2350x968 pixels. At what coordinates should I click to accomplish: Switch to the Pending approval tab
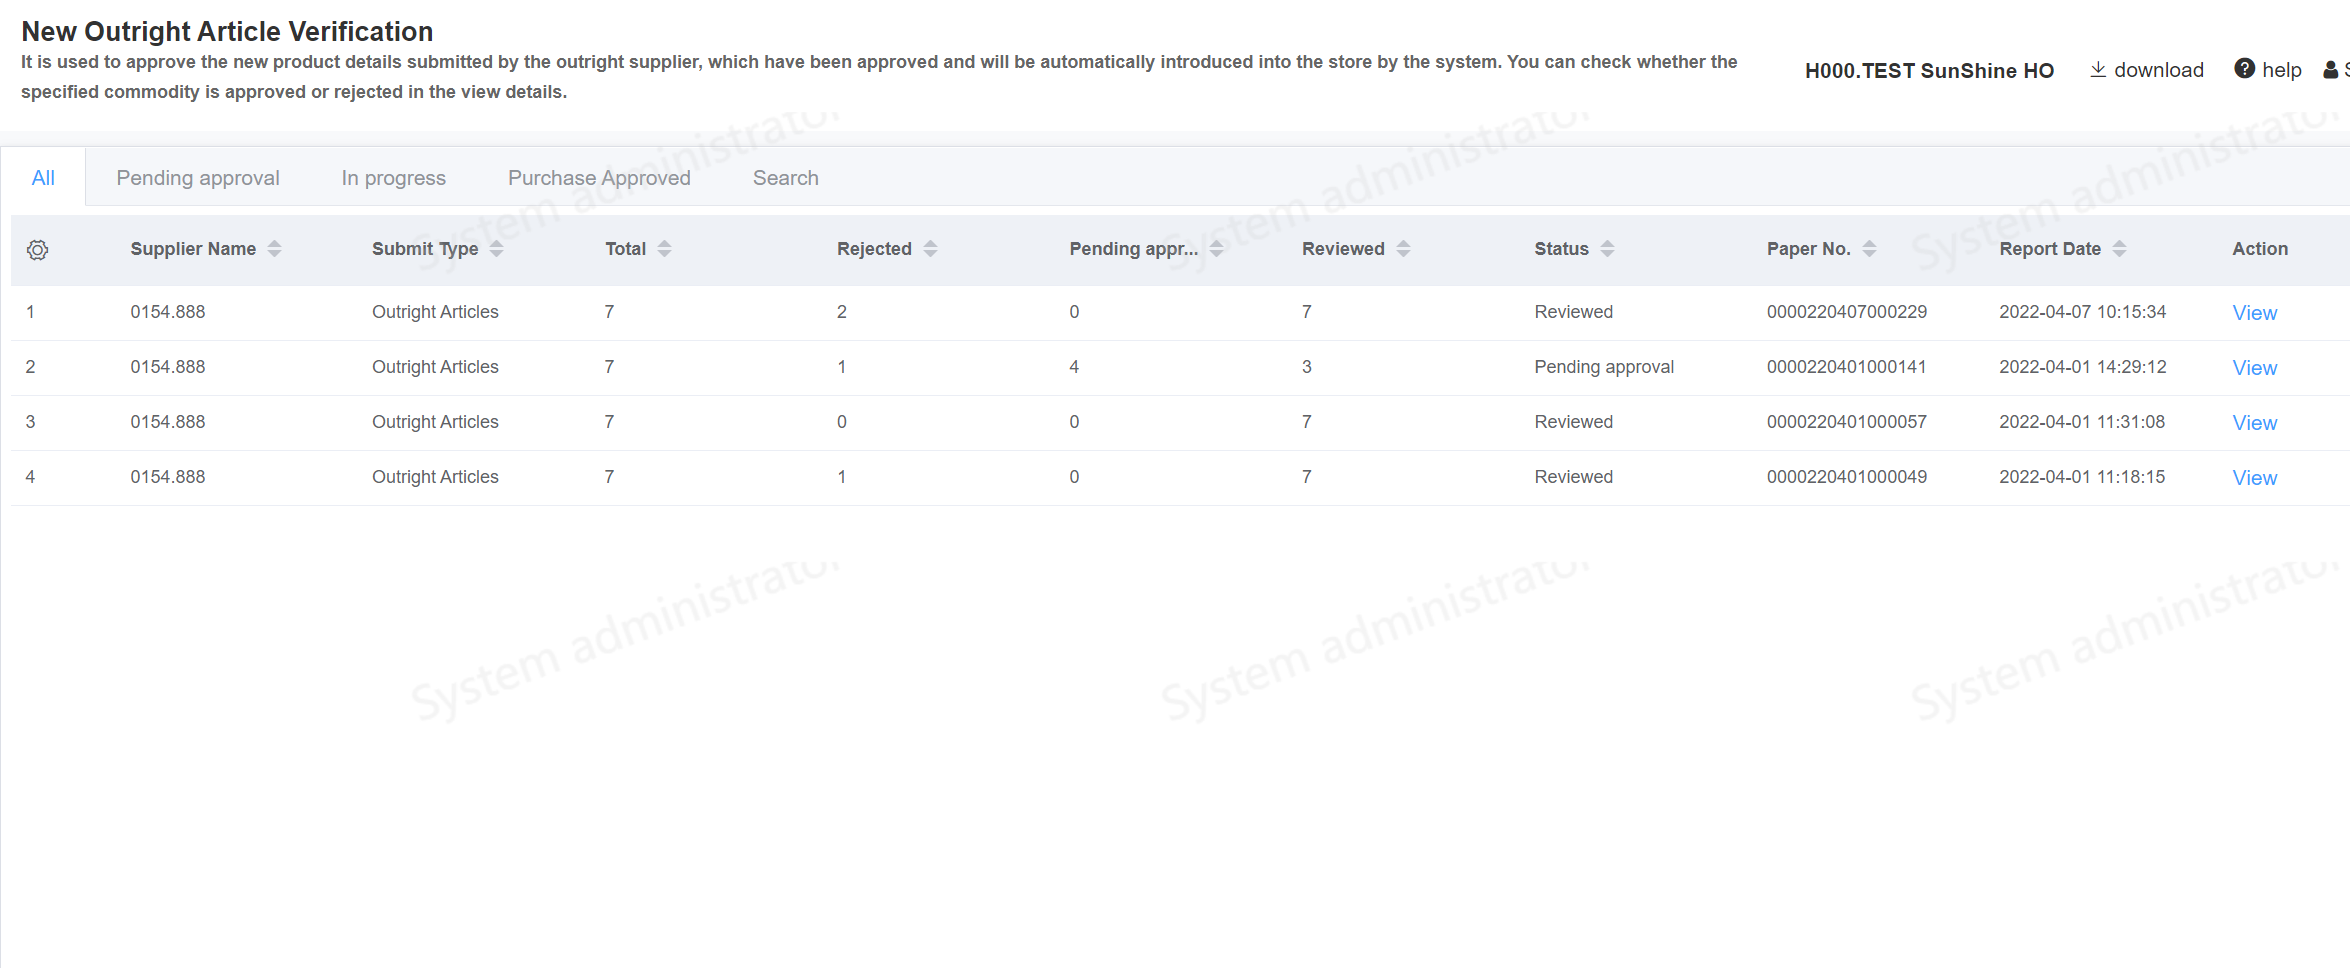(x=198, y=178)
